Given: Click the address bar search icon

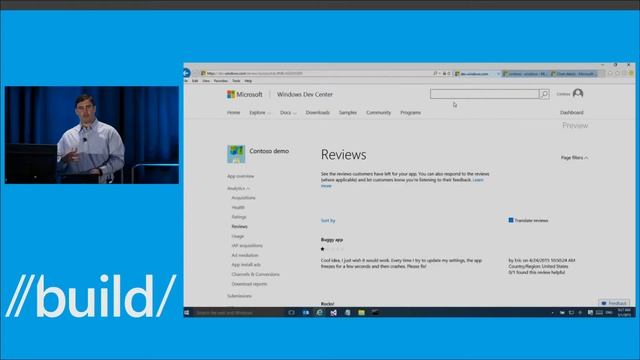Looking at the screenshot, I should pyautogui.click(x=436, y=73).
